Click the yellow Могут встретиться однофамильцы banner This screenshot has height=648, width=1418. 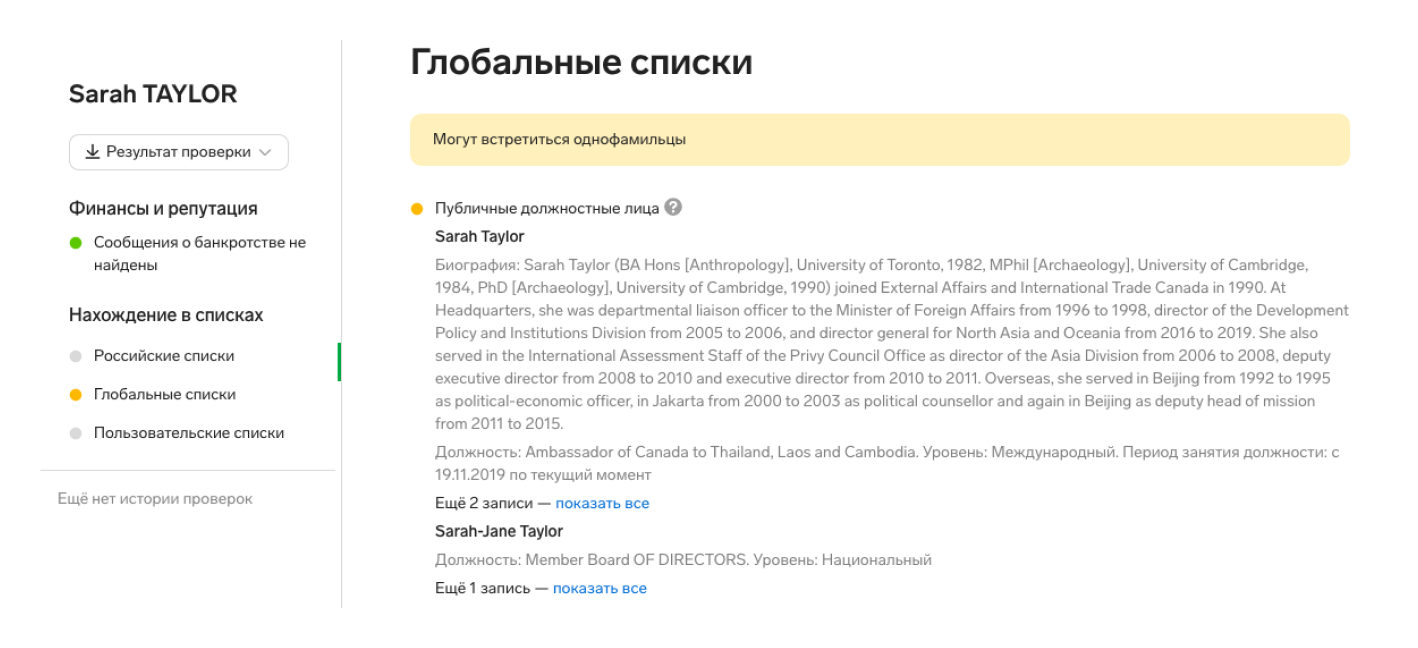coord(879,139)
